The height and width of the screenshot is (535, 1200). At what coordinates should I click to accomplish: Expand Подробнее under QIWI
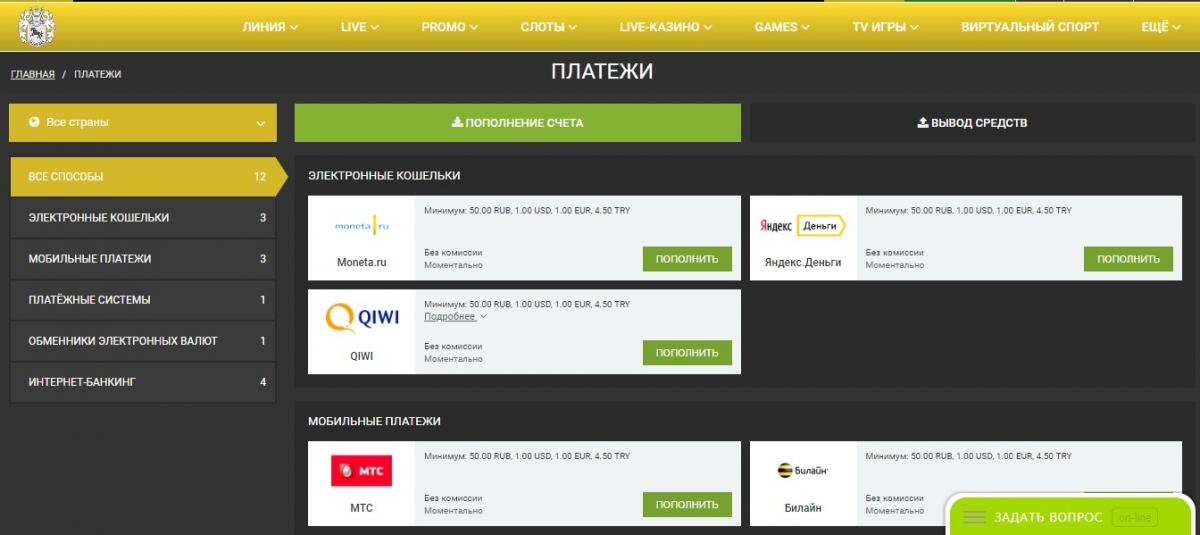[455, 316]
